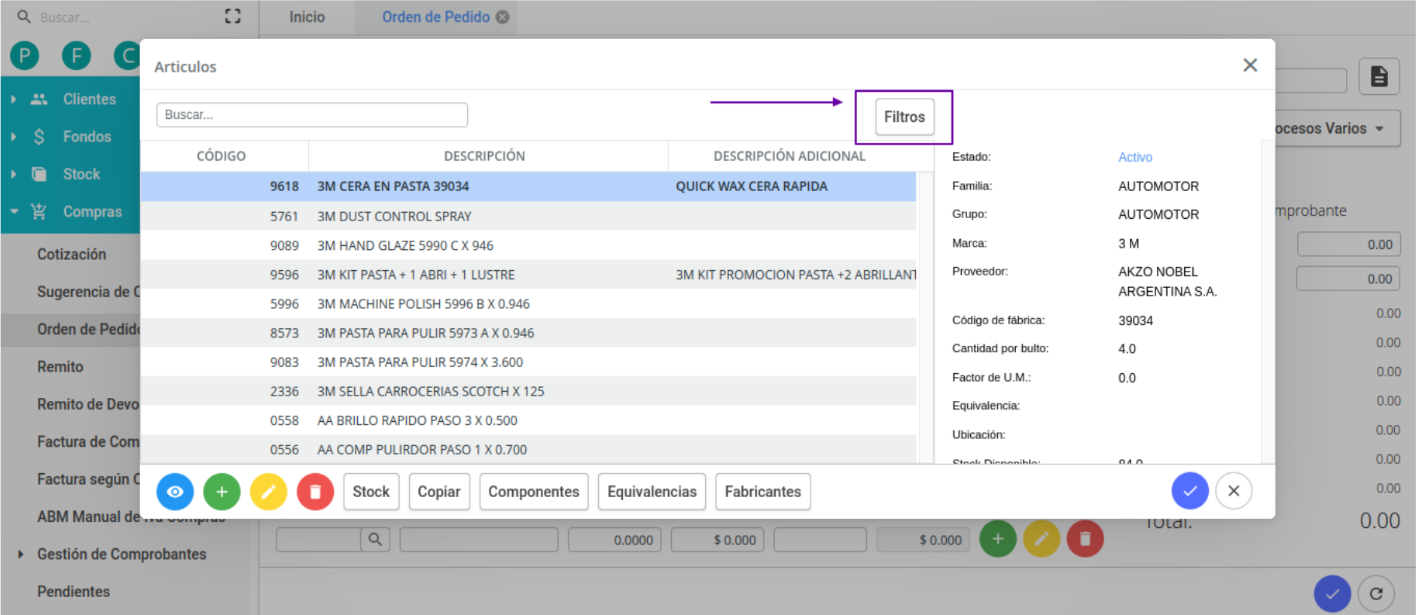Select row AA BRILLO RAPIDO PASO 3 X 0.500
The height and width of the screenshot is (615, 1416).
tap(528, 421)
